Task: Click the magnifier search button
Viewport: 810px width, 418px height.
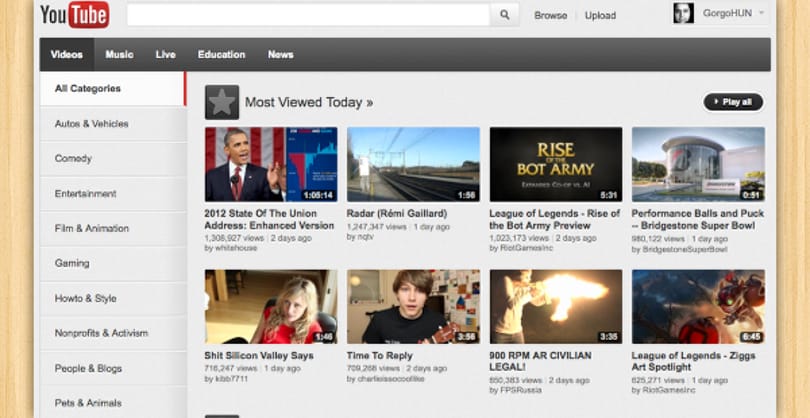Action: pyautogui.click(x=504, y=15)
